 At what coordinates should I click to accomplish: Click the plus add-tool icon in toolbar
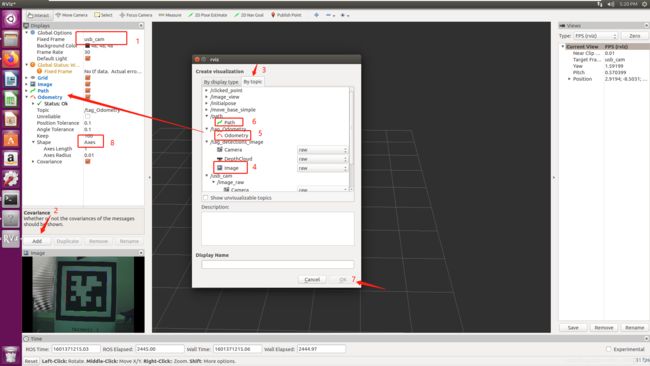(x=316, y=15)
